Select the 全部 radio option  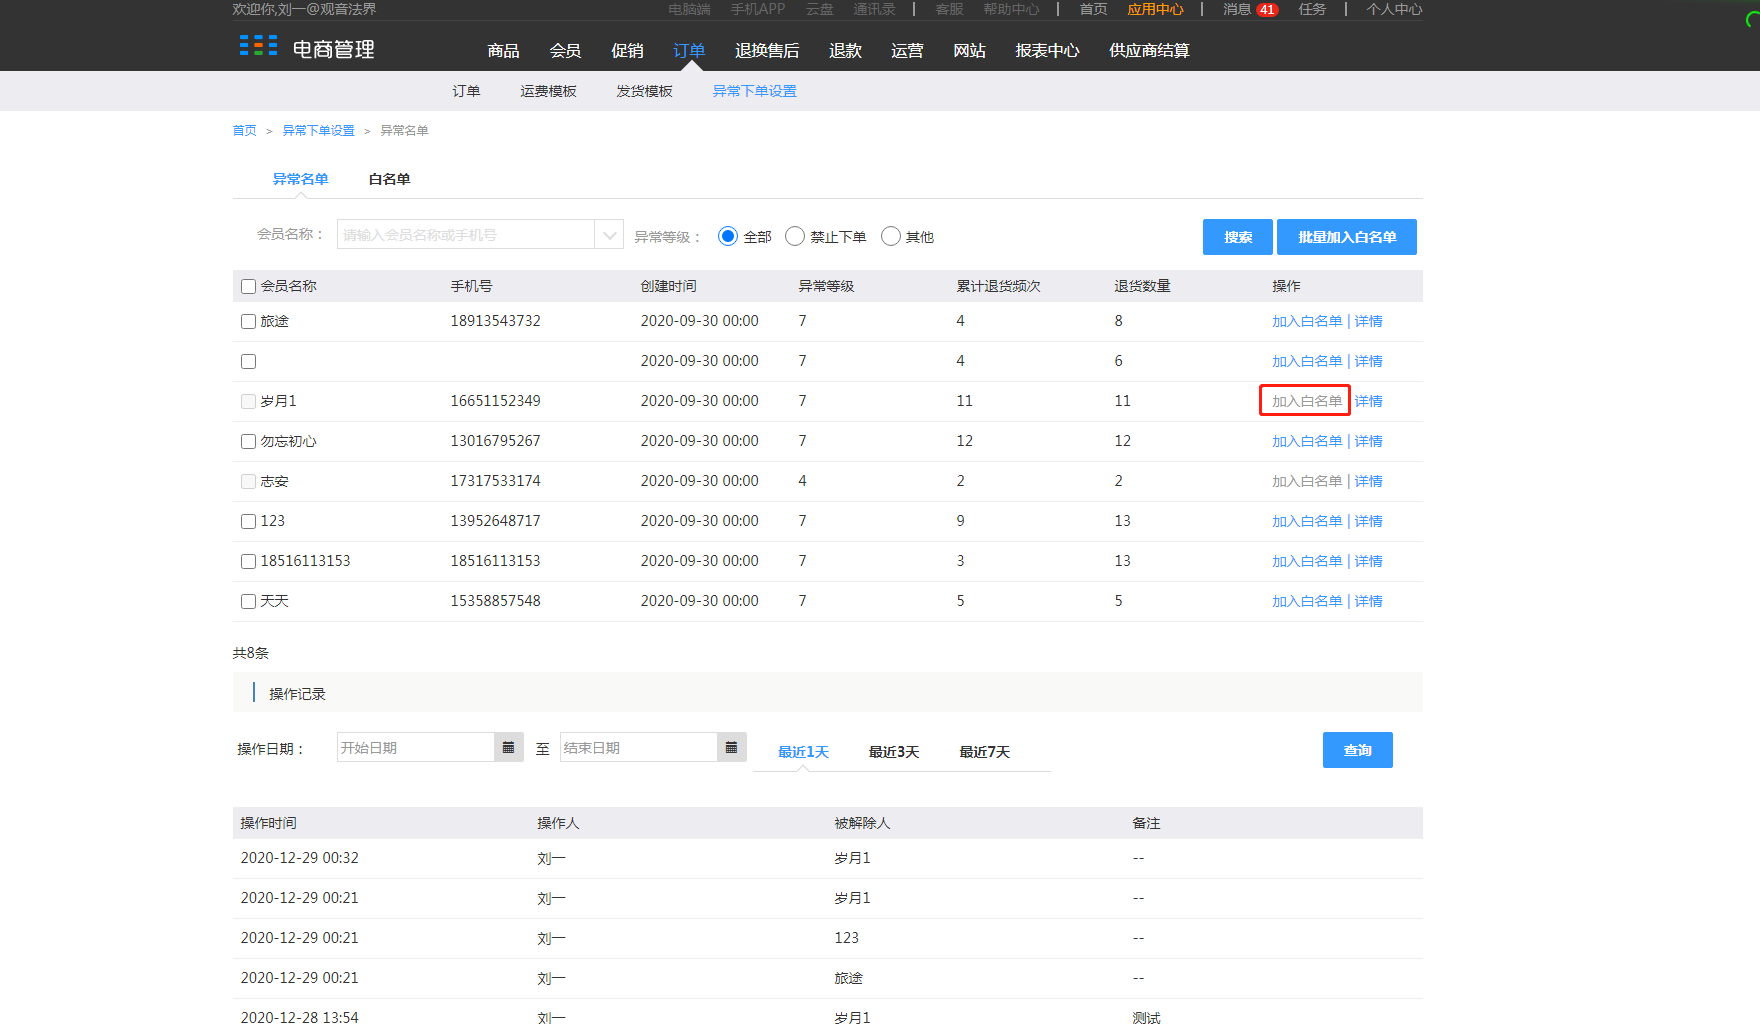pyautogui.click(x=728, y=236)
